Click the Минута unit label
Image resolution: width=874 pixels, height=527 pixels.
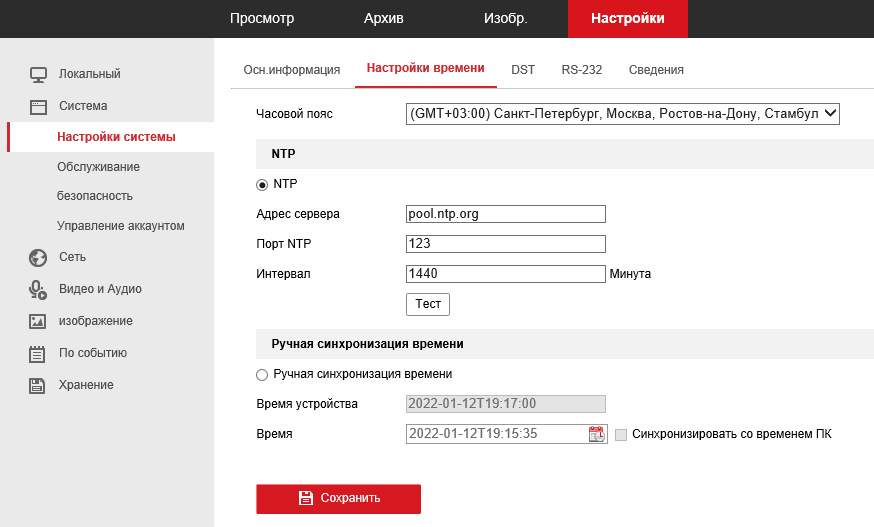click(x=630, y=274)
